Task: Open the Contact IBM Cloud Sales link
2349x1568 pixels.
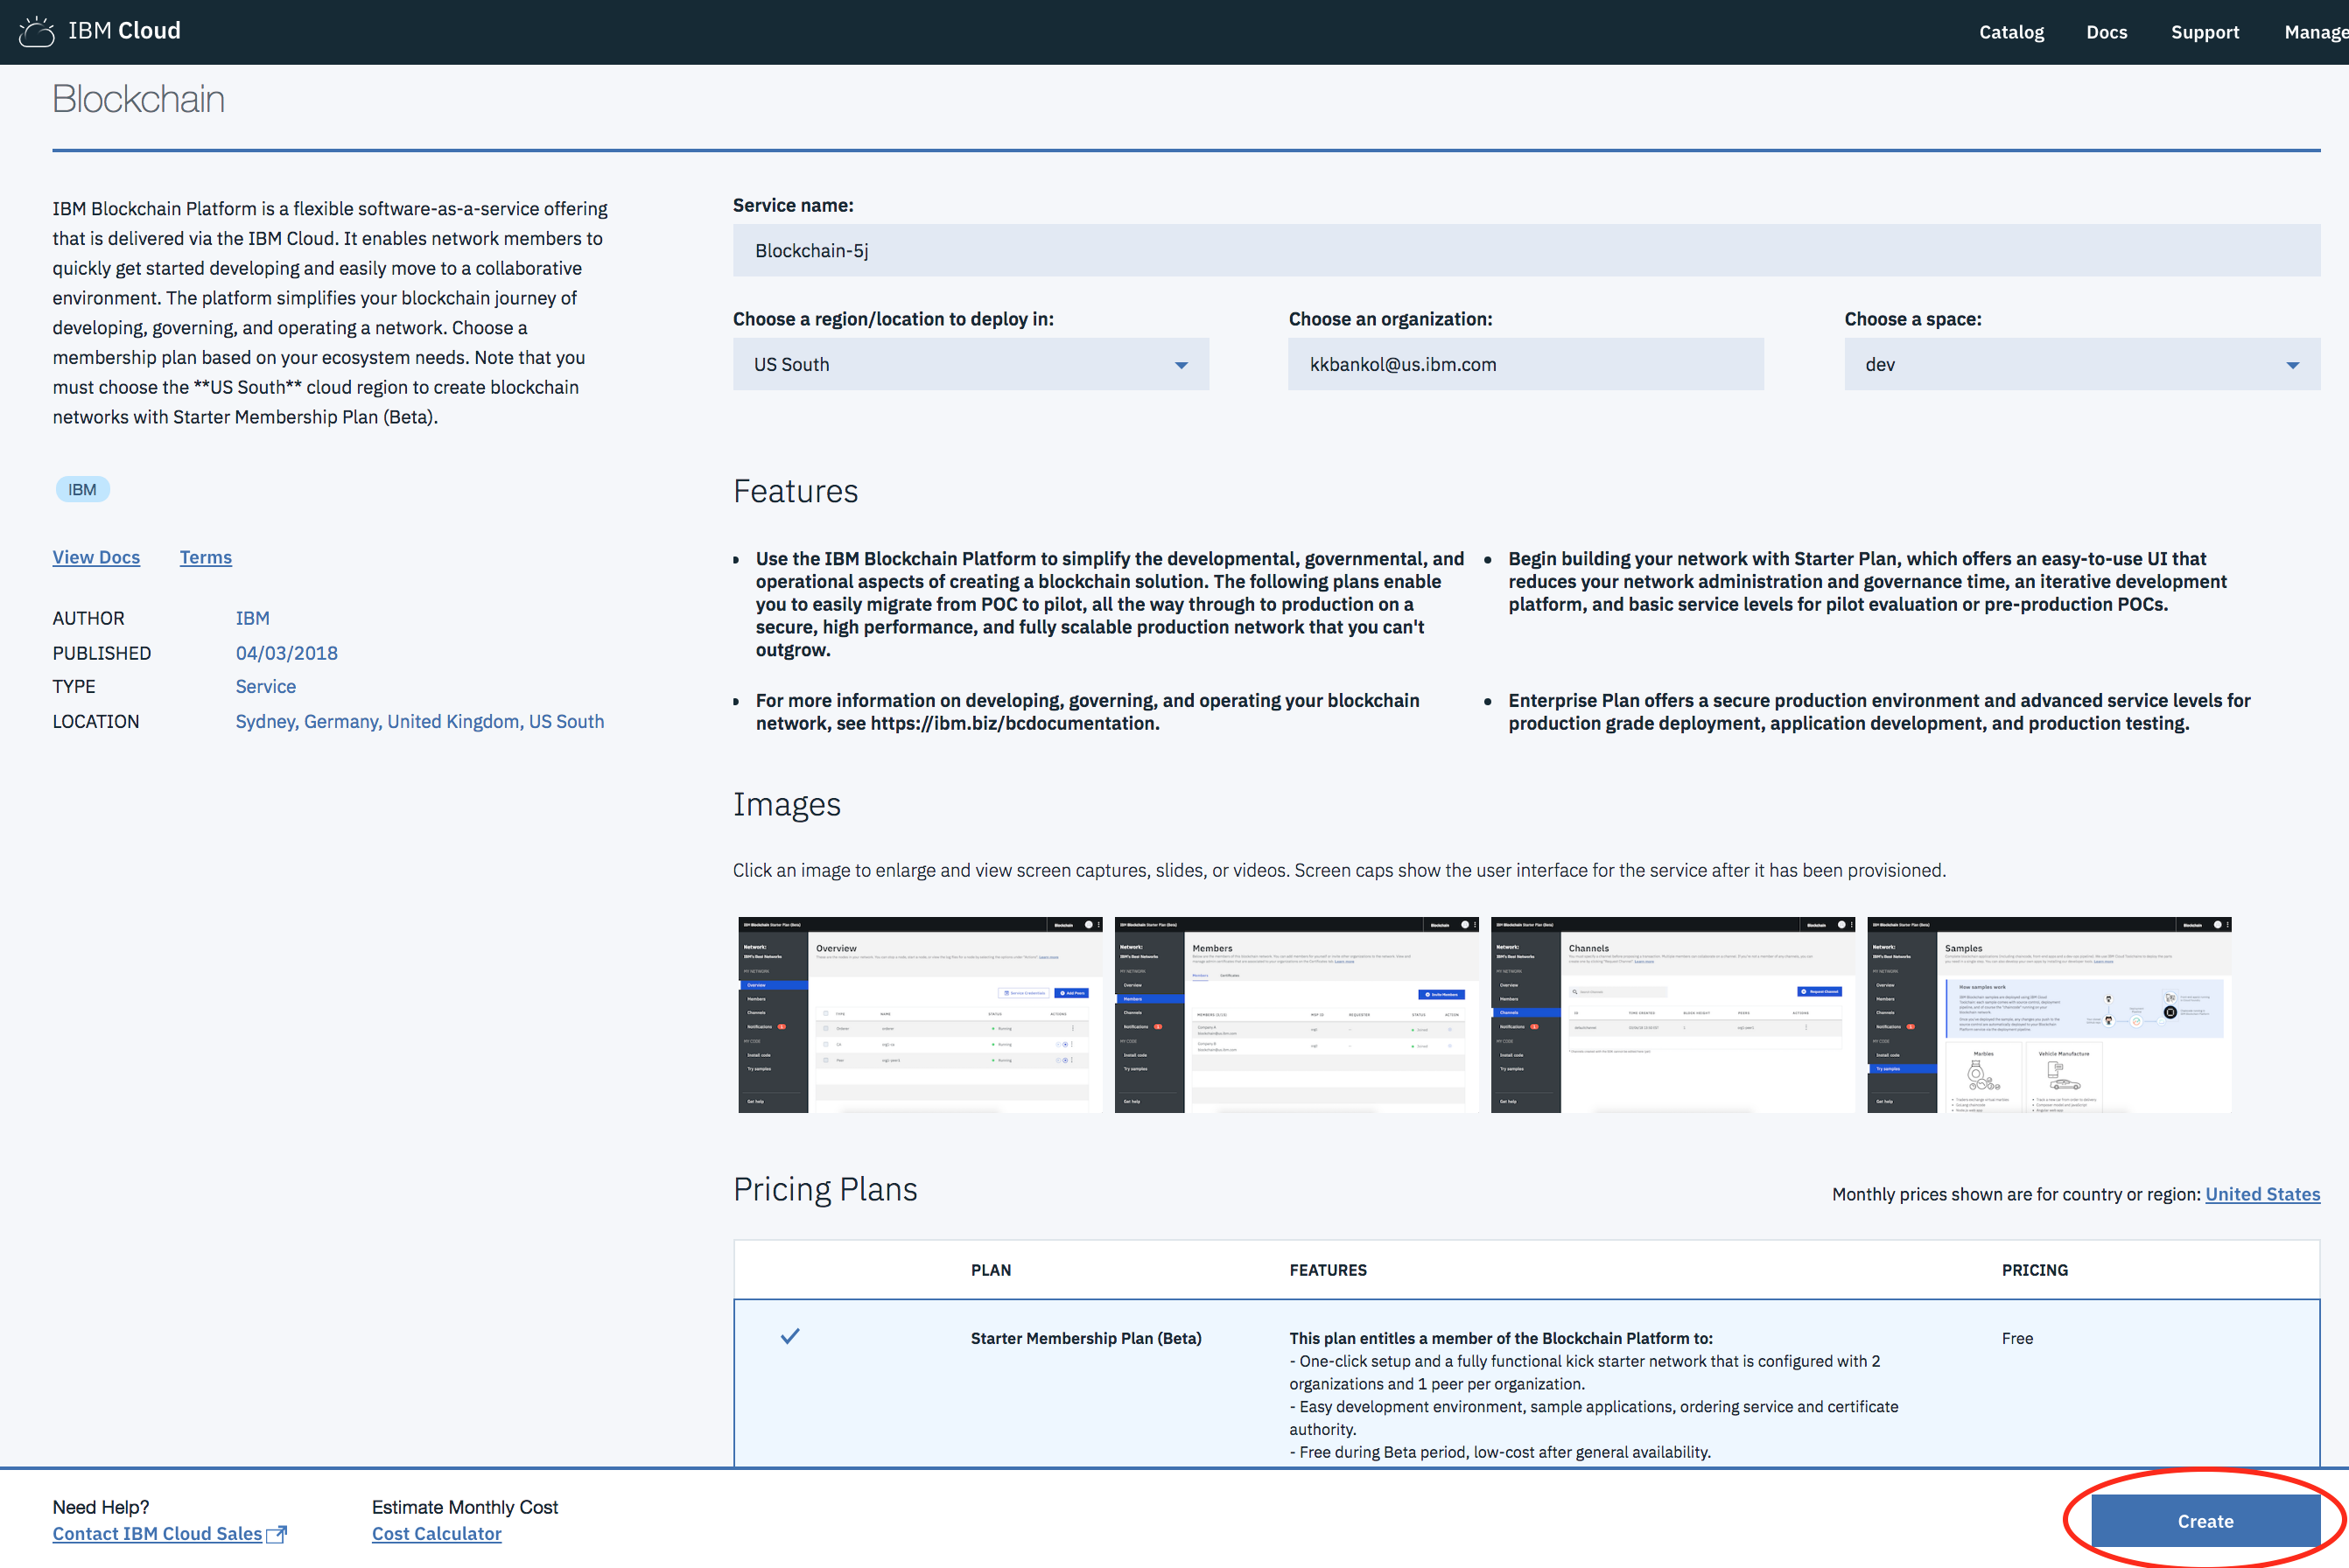Action: [157, 1533]
